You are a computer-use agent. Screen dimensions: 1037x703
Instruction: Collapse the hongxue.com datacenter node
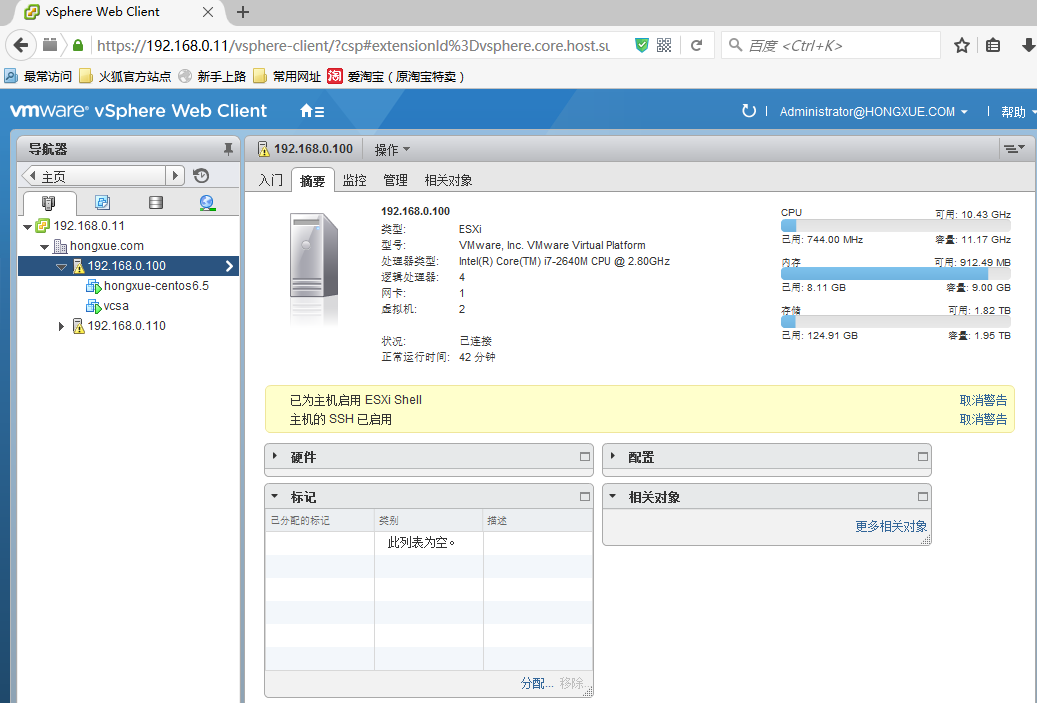[x=44, y=247]
